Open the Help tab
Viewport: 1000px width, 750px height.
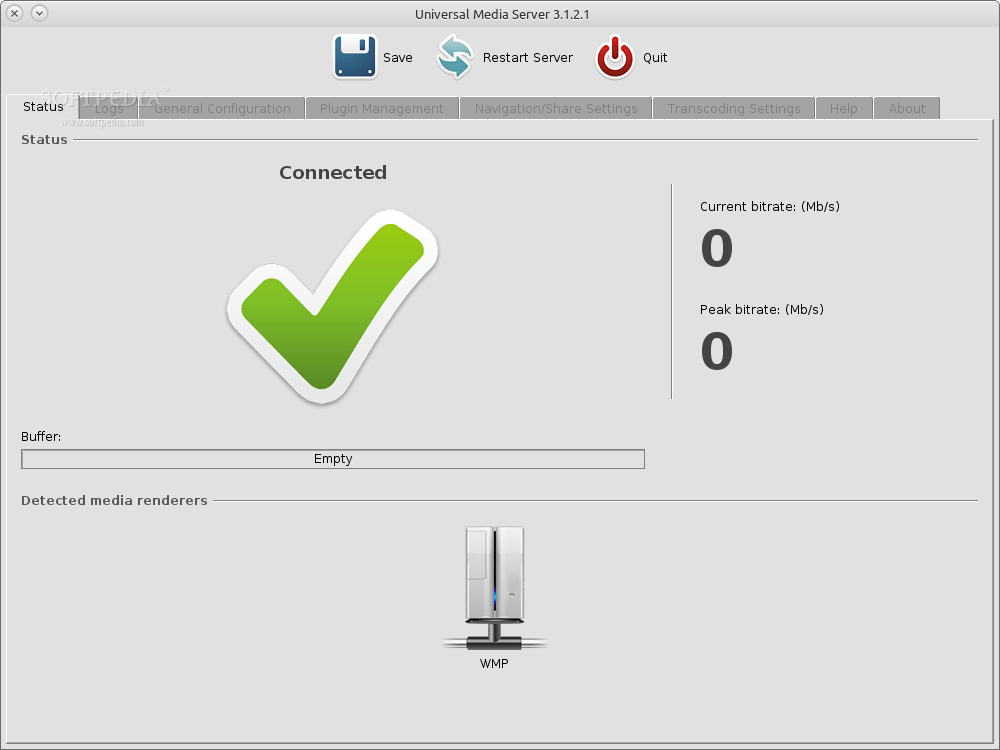pyautogui.click(x=843, y=107)
